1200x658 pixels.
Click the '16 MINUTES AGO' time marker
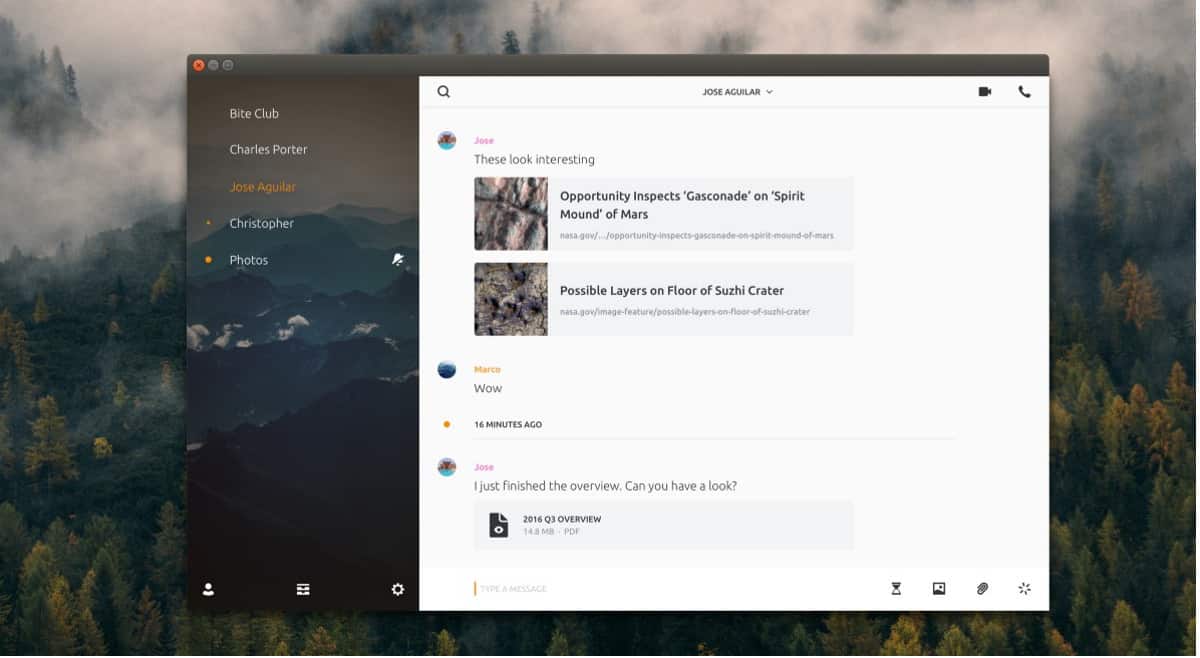tap(508, 425)
